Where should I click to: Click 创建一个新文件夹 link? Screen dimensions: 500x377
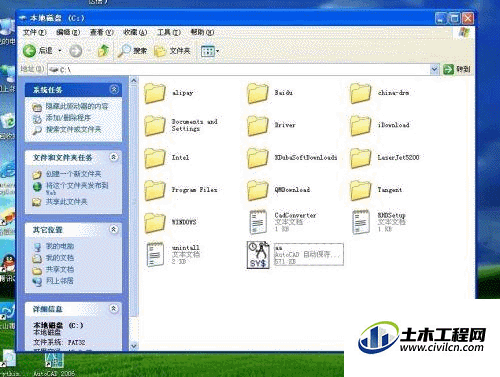click(73, 174)
